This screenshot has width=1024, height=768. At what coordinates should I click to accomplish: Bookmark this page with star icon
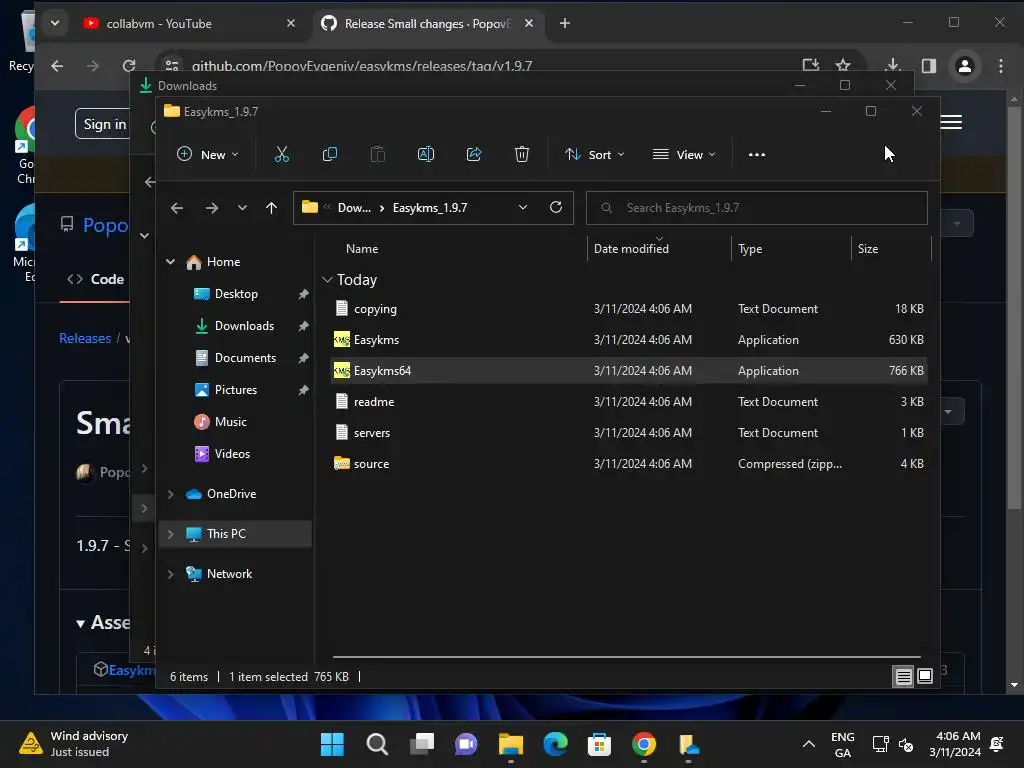(x=843, y=65)
